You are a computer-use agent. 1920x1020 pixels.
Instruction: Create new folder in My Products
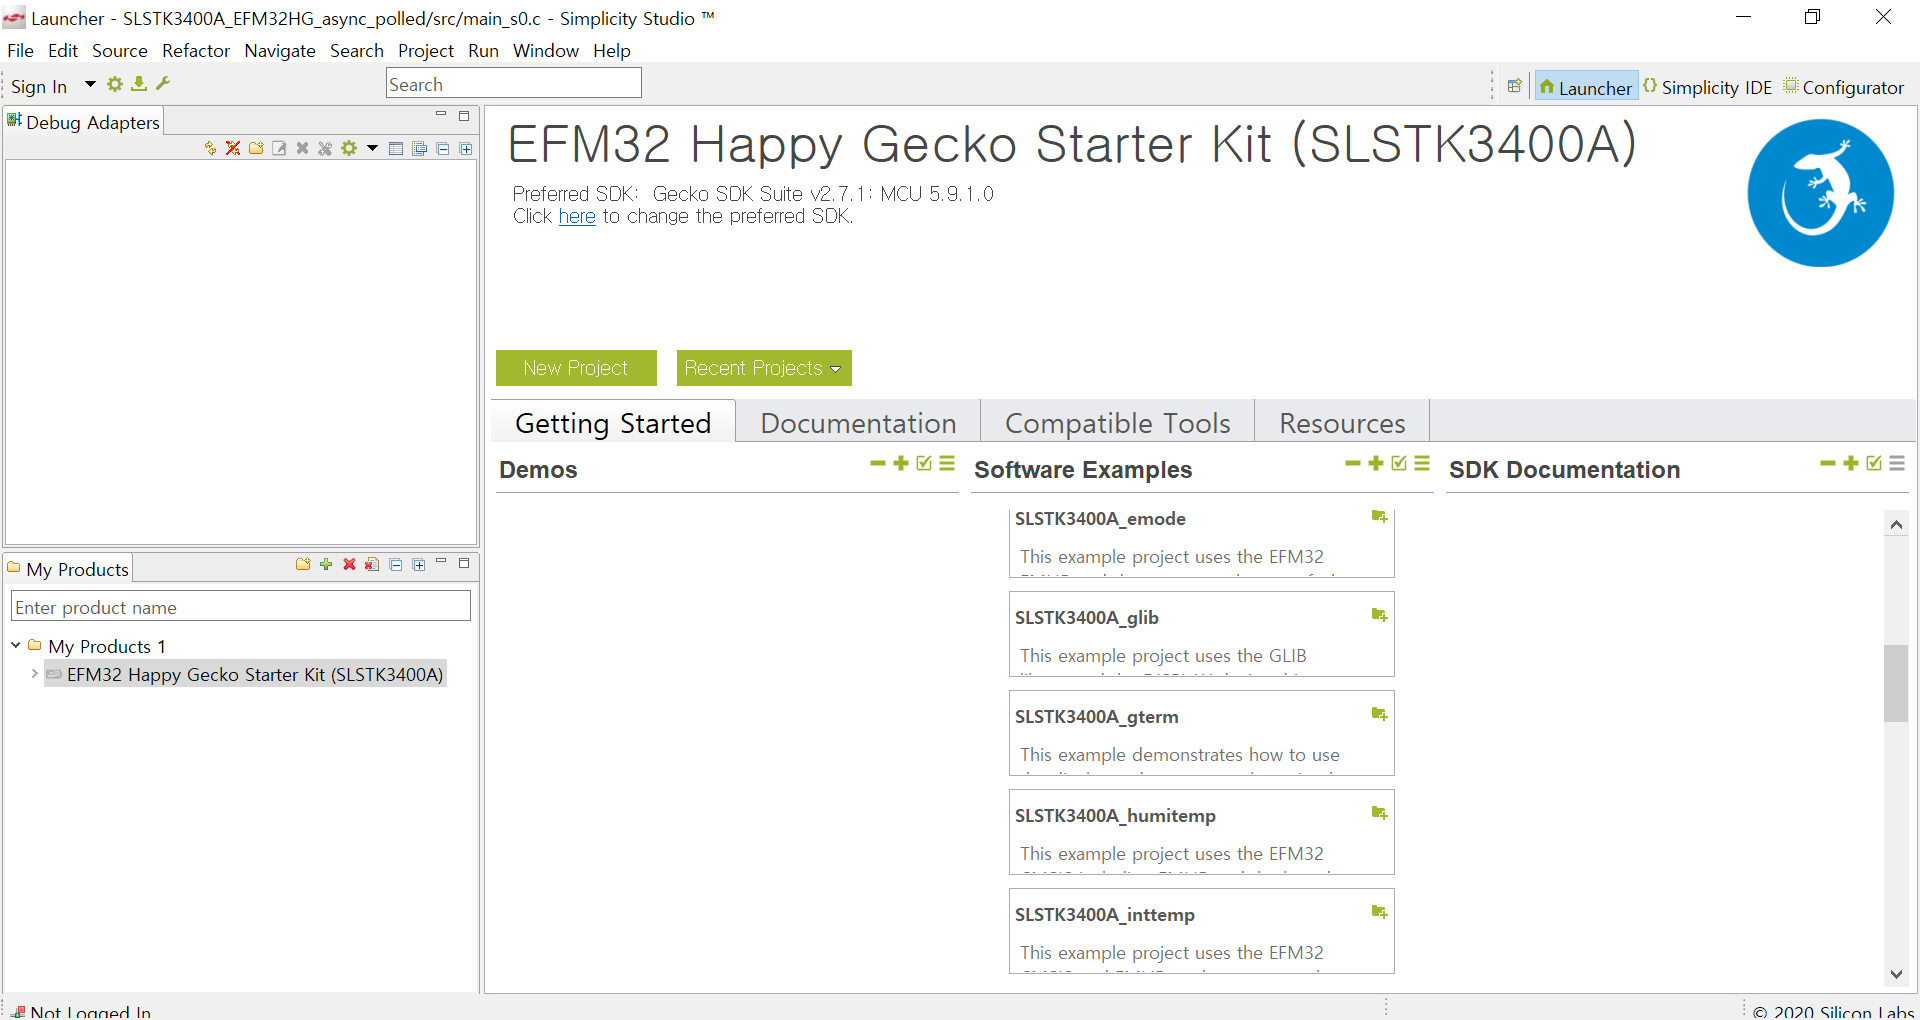click(x=303, y=565)
